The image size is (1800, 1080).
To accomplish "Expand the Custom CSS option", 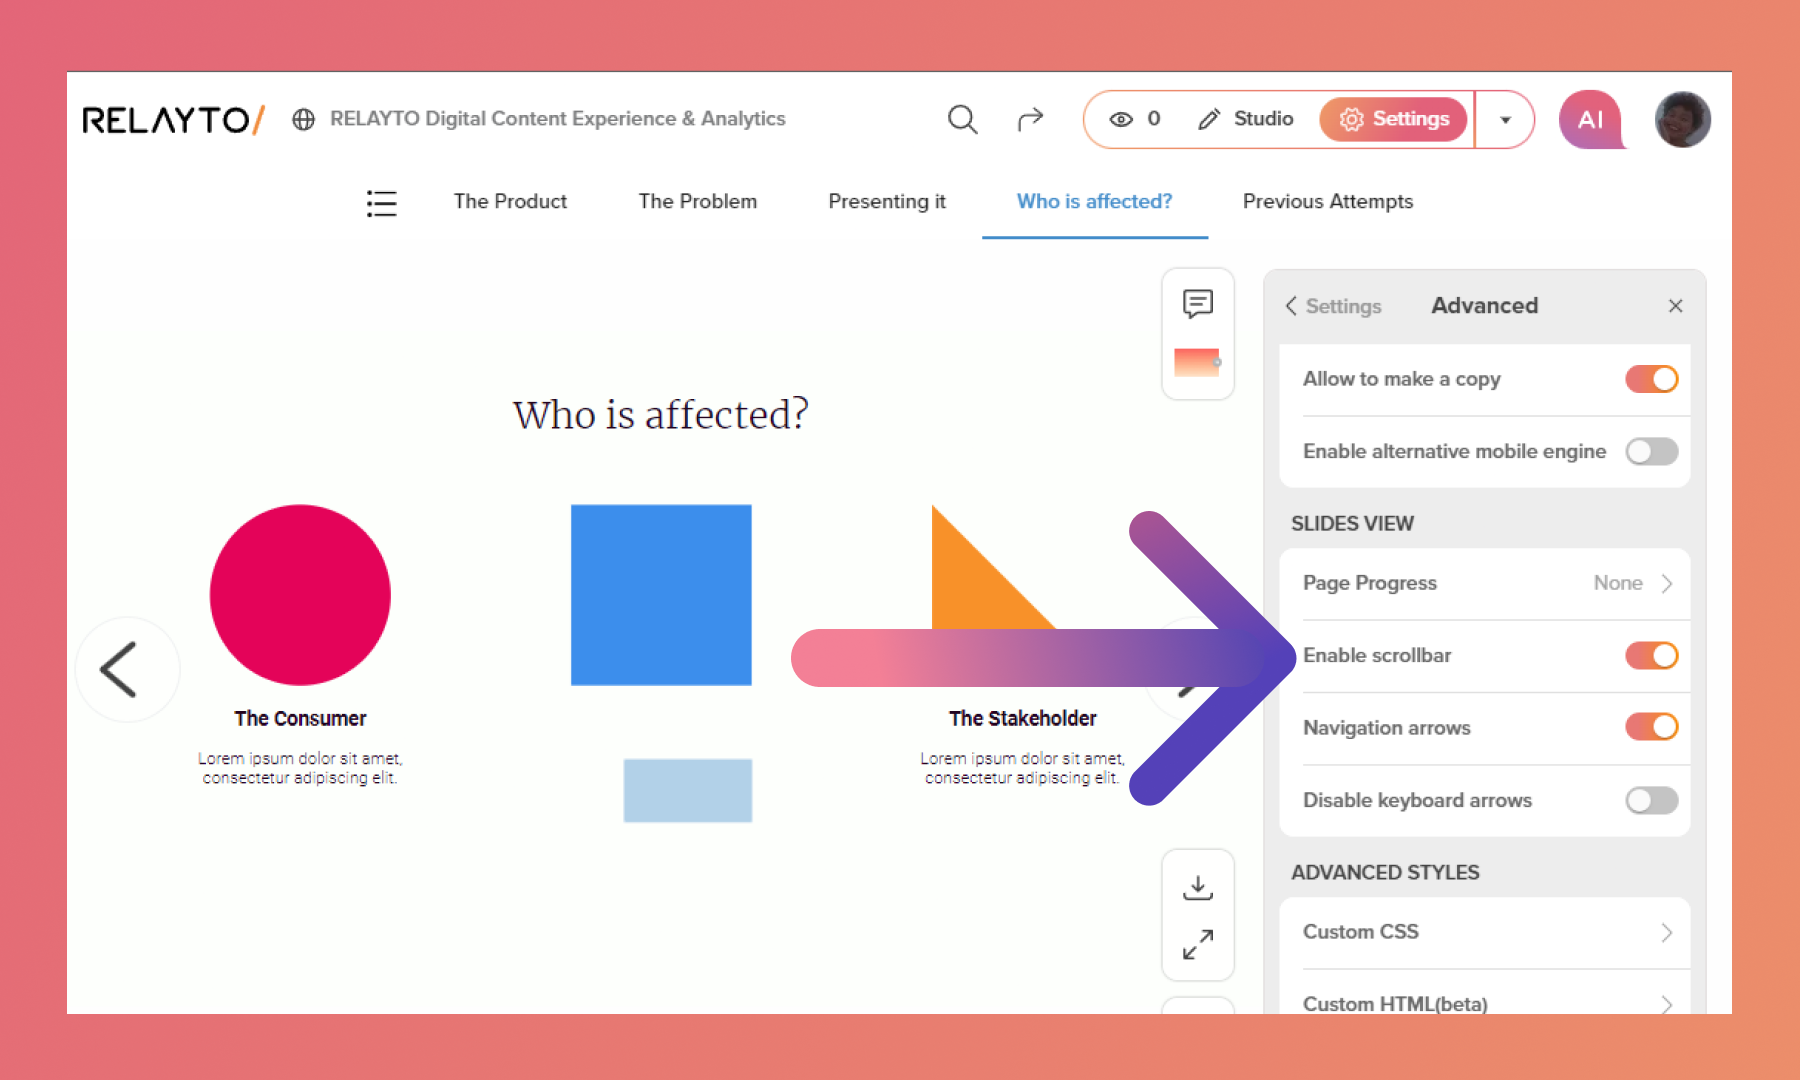I will [x=1485, y=932].
